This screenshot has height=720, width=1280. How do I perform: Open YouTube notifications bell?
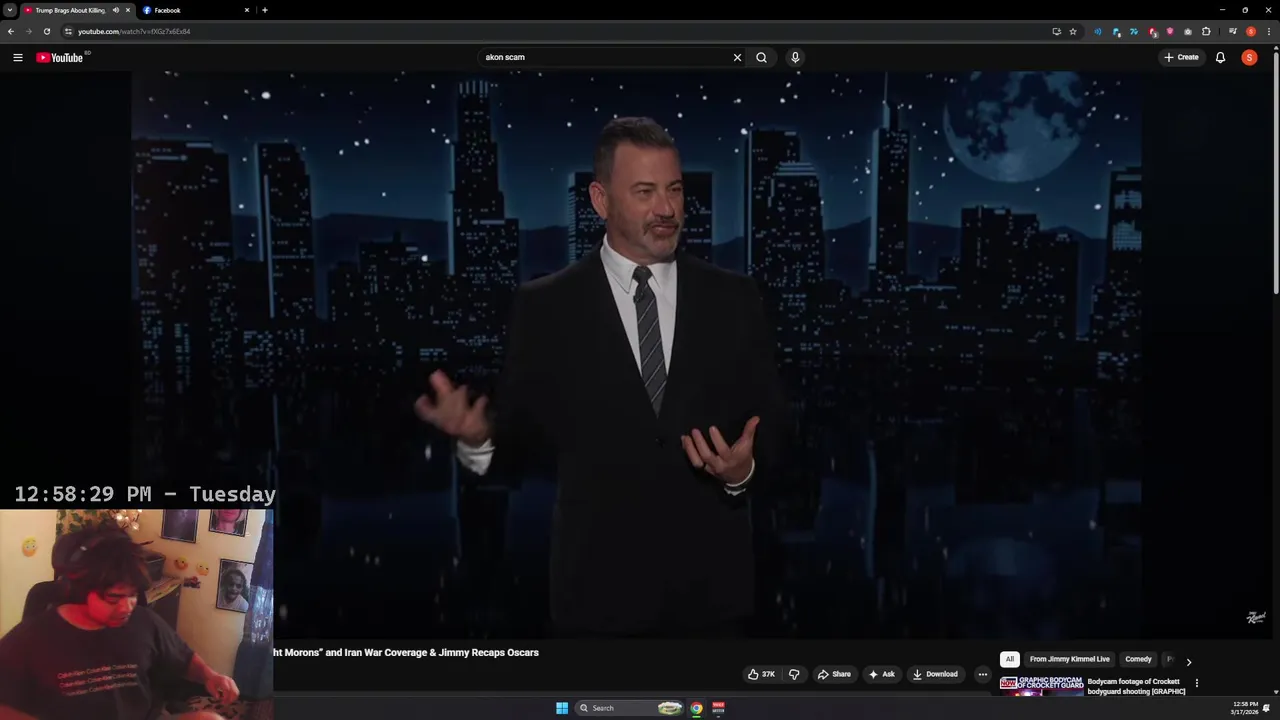pyautogui.click(x=1220, y=57)
